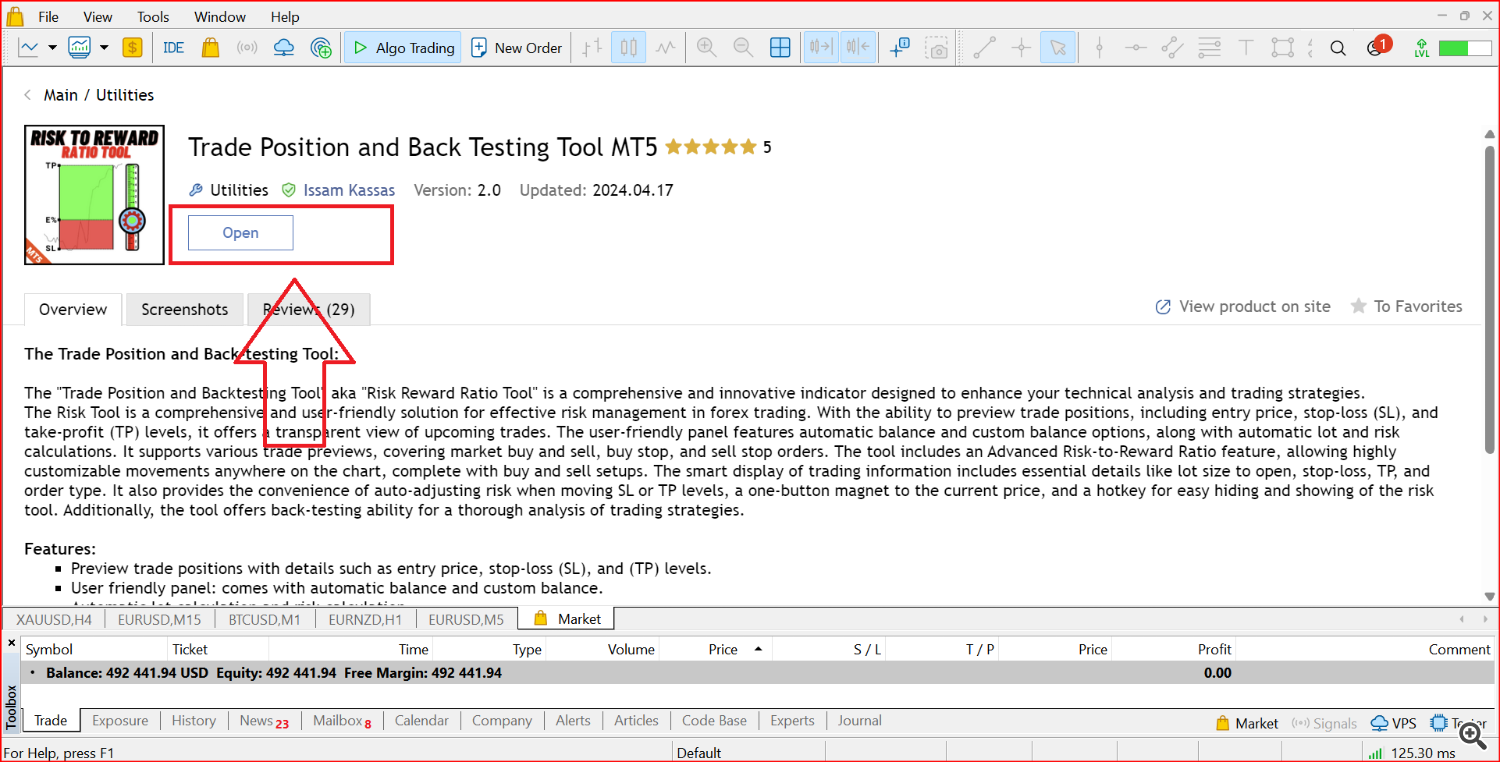
Task: Click the Utilities breadcrumb link
Action: 125,95
